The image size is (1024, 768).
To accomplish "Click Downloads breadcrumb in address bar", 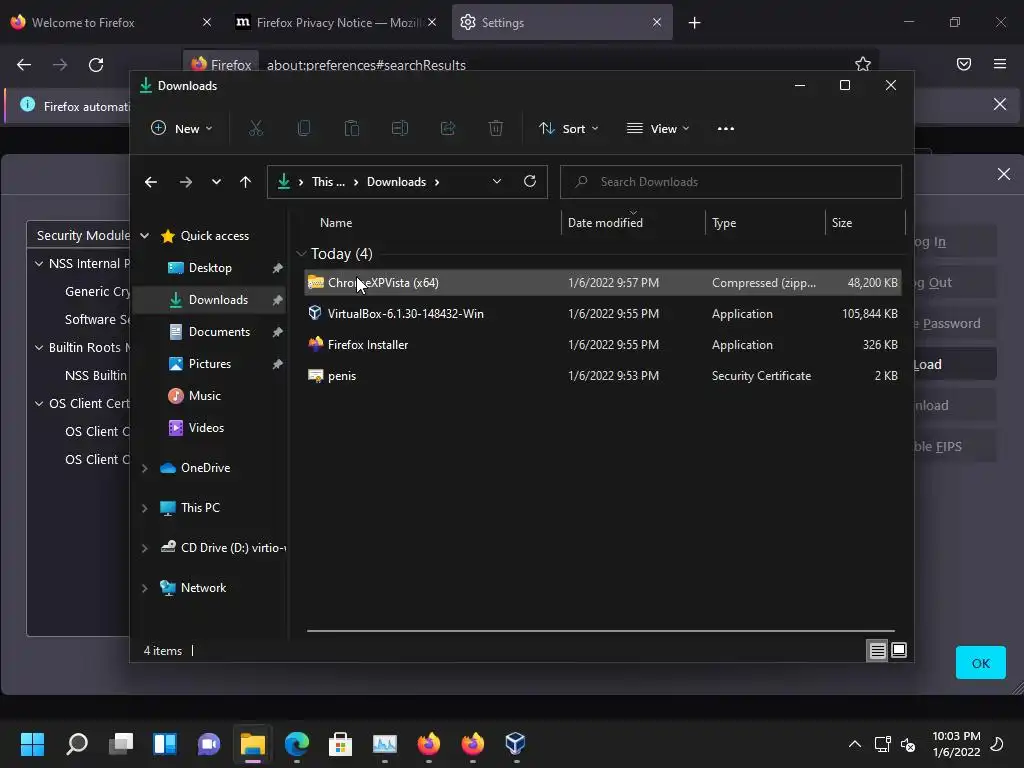I will coord(396,182).
